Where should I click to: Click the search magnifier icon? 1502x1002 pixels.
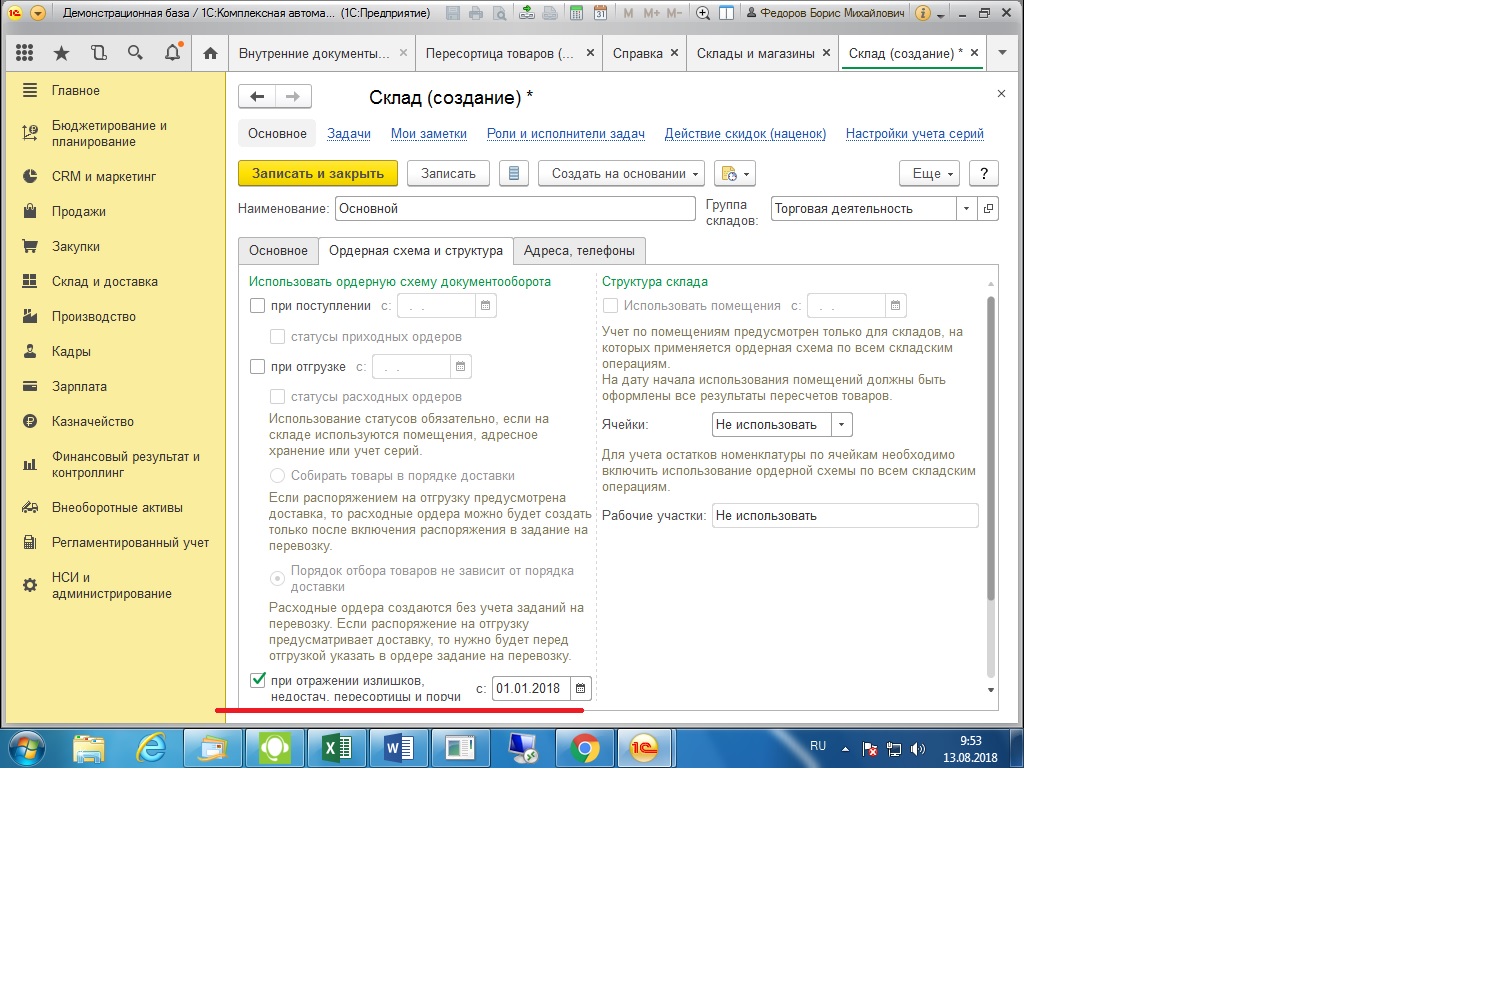[135, 53]
